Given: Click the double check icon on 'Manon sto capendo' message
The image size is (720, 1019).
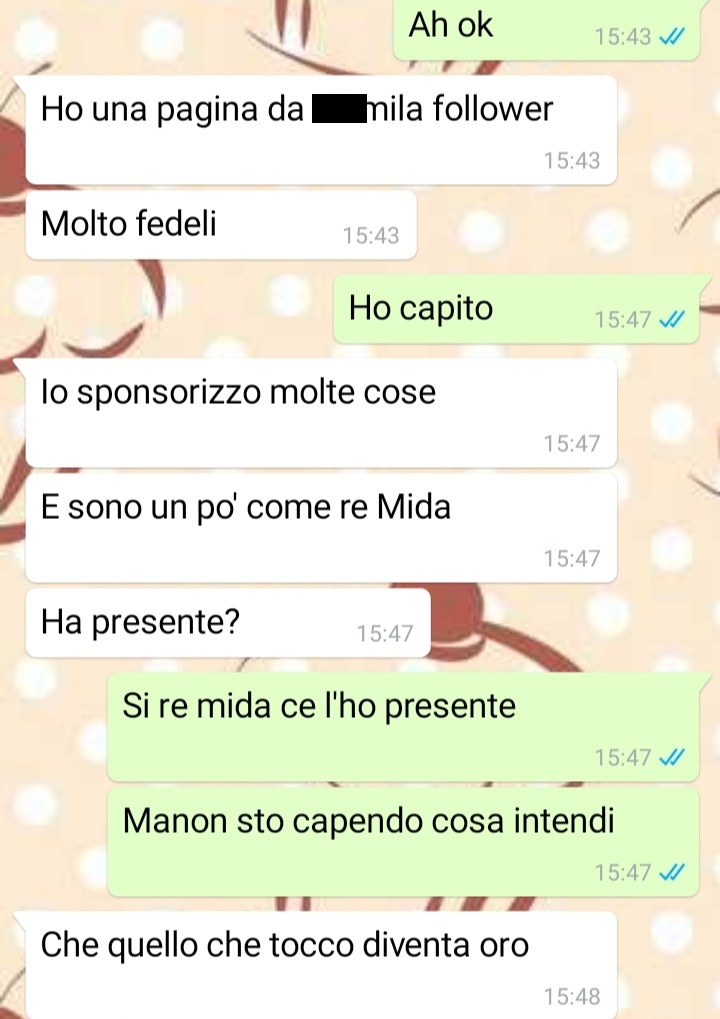Looking at the screenshot, I should tap(671, 872).
